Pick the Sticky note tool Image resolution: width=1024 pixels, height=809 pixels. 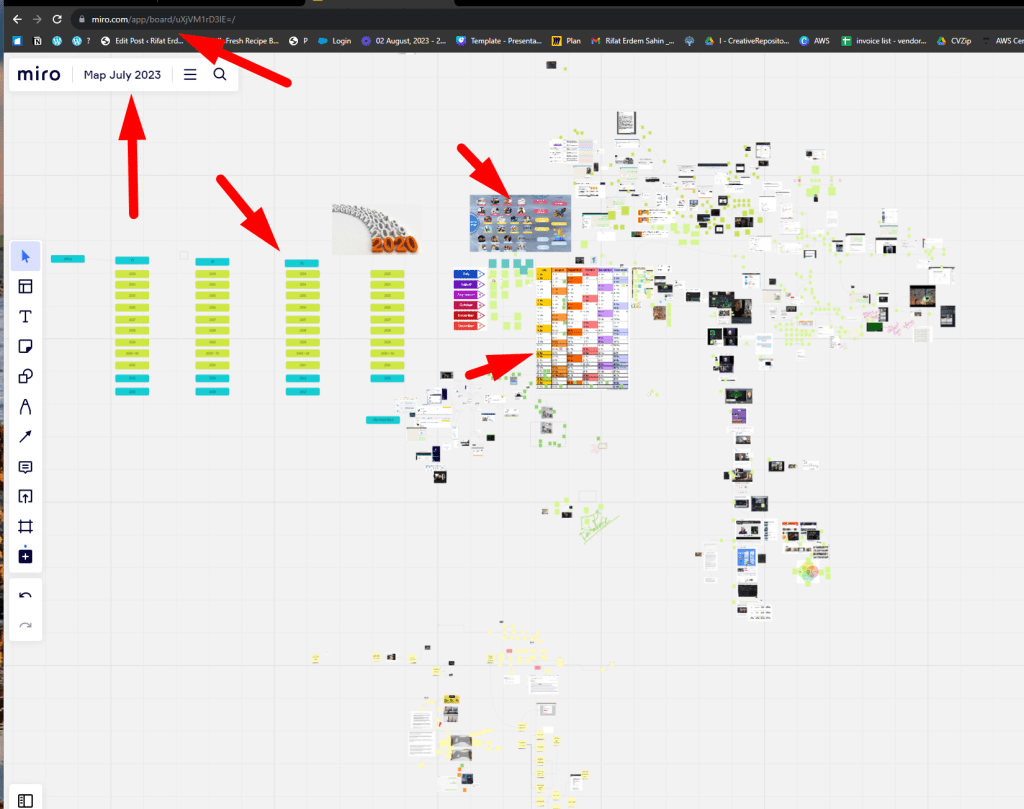(x=25, y=346)
